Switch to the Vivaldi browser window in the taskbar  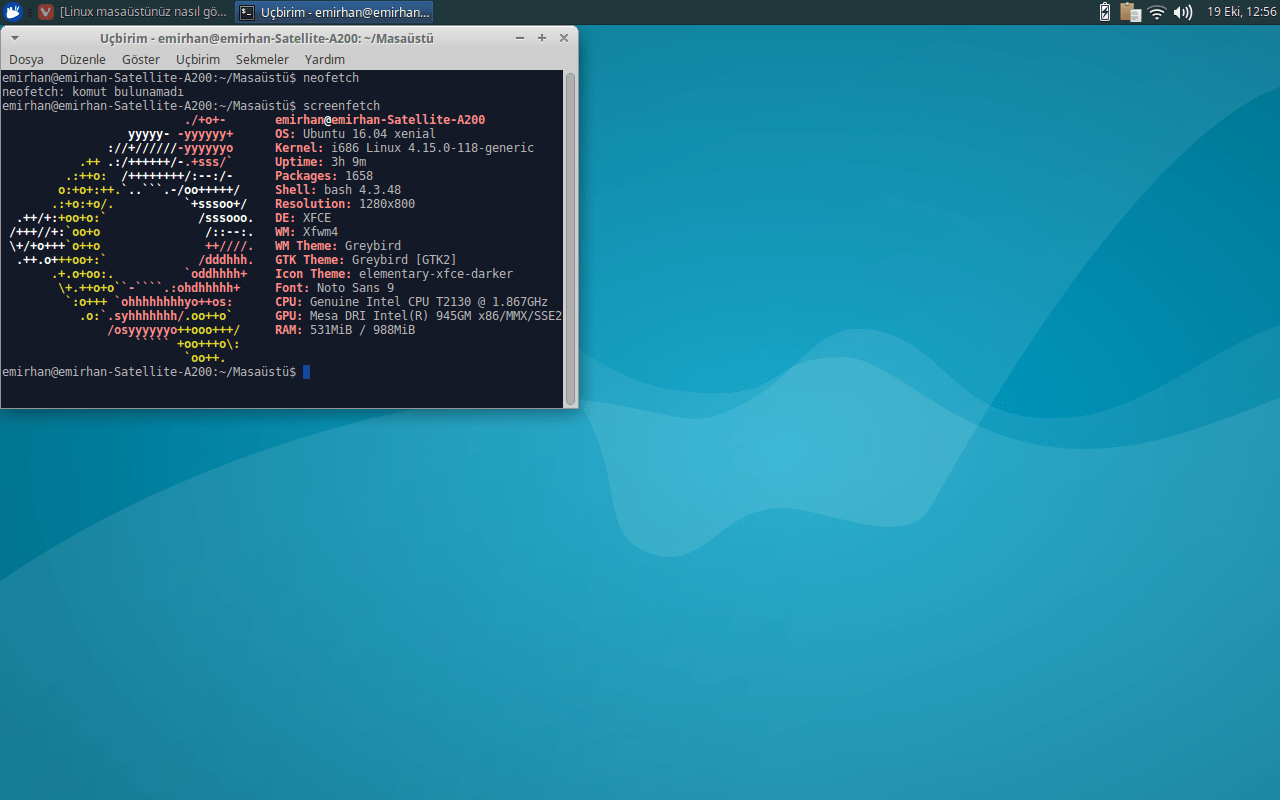(133, 12)
